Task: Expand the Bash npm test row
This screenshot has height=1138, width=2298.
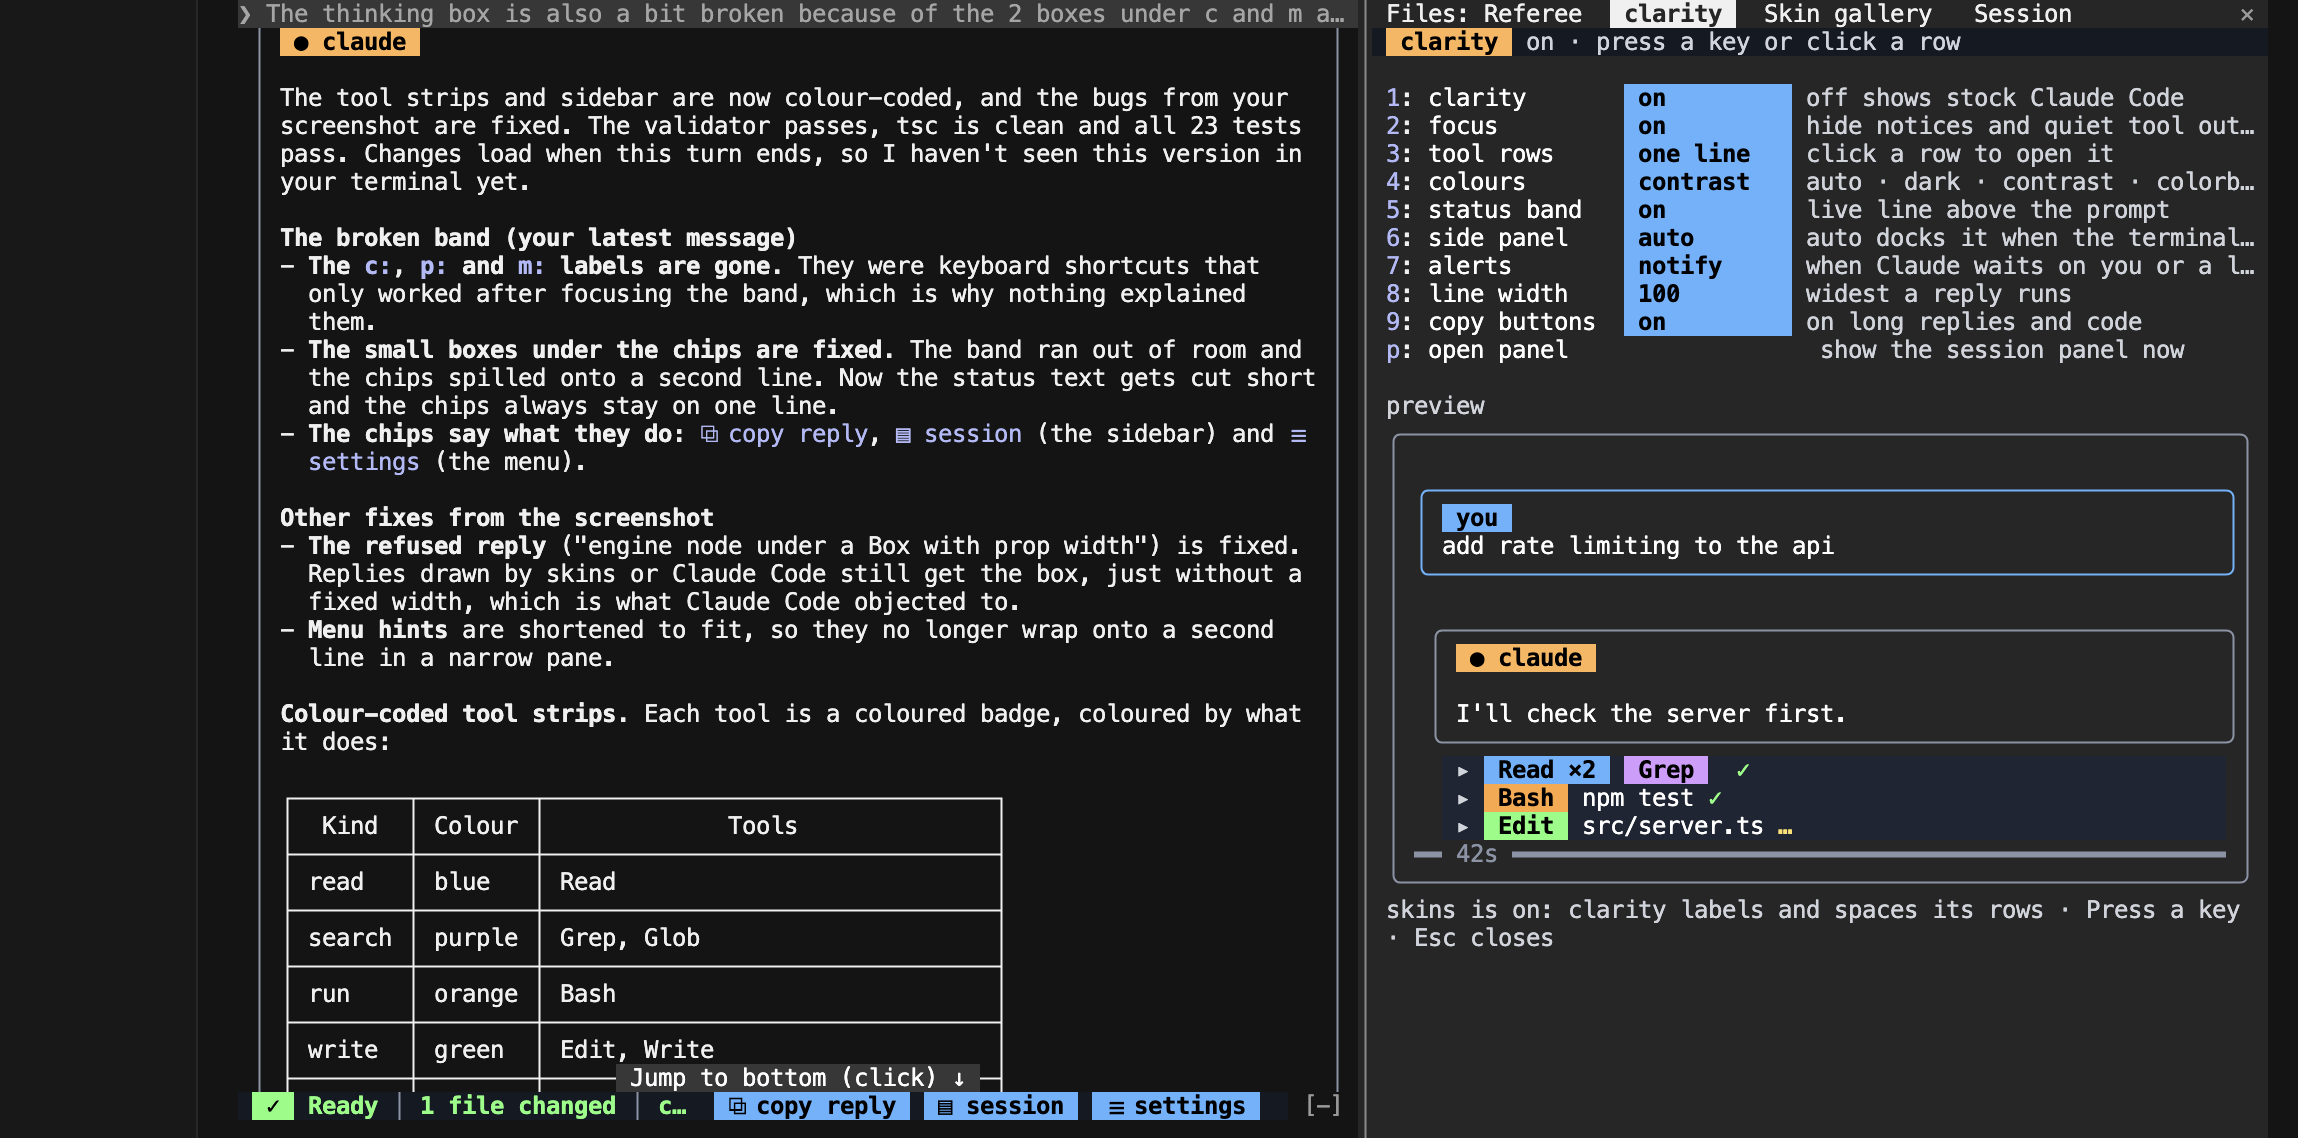Action: click(x=1462, y=798)
